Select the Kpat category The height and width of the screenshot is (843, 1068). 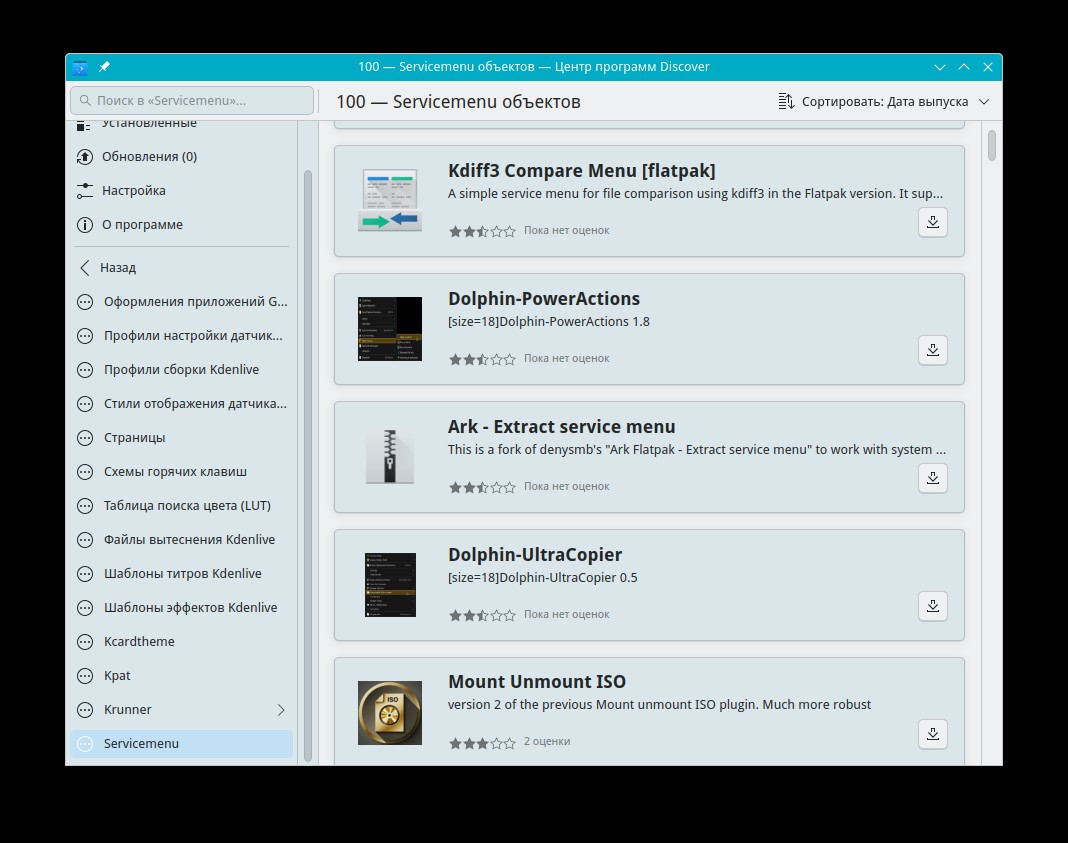pos(181,675)
